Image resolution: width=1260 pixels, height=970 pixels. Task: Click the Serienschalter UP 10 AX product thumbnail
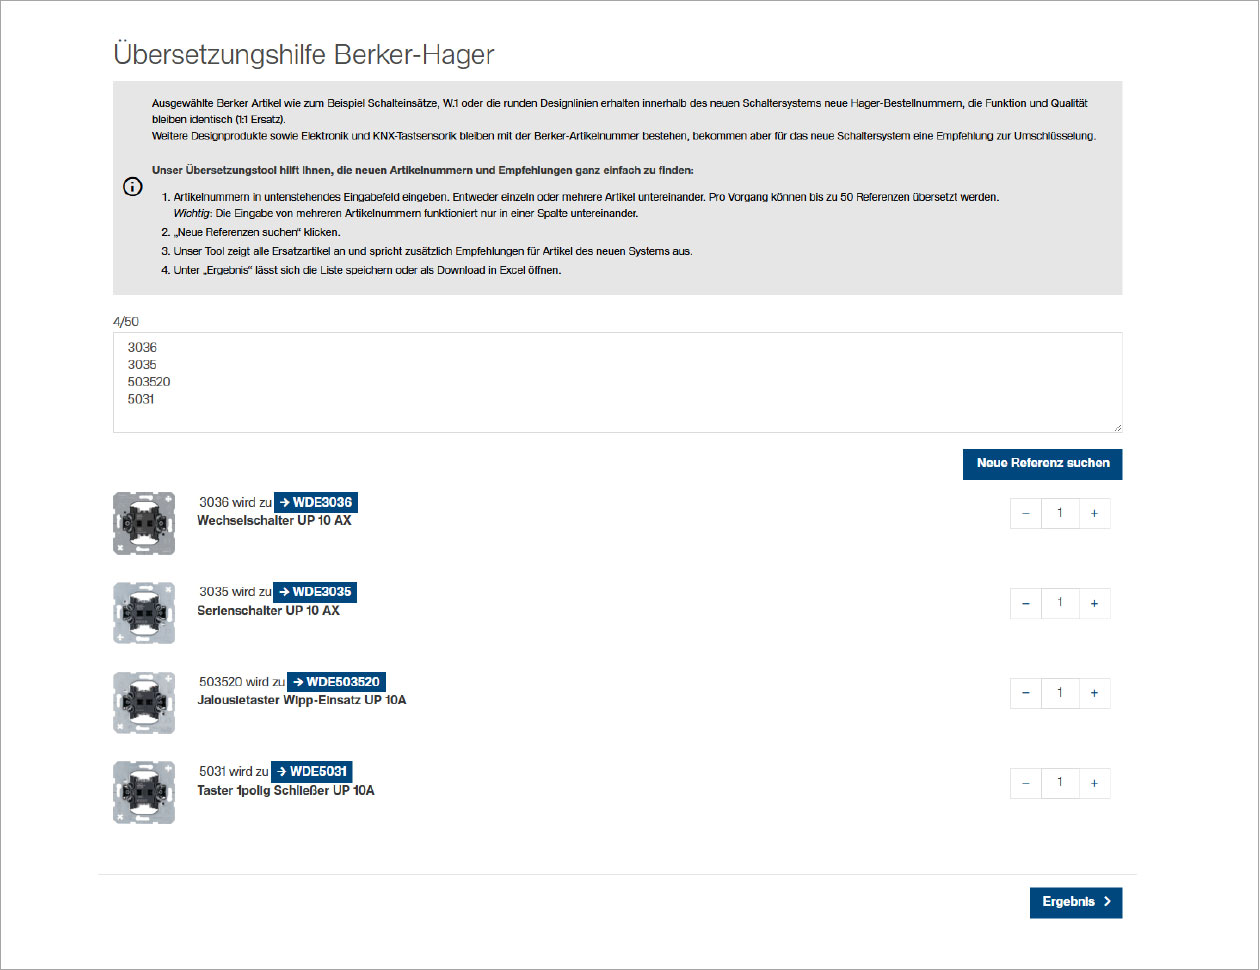pyautogui.click(x=143, y=613)
